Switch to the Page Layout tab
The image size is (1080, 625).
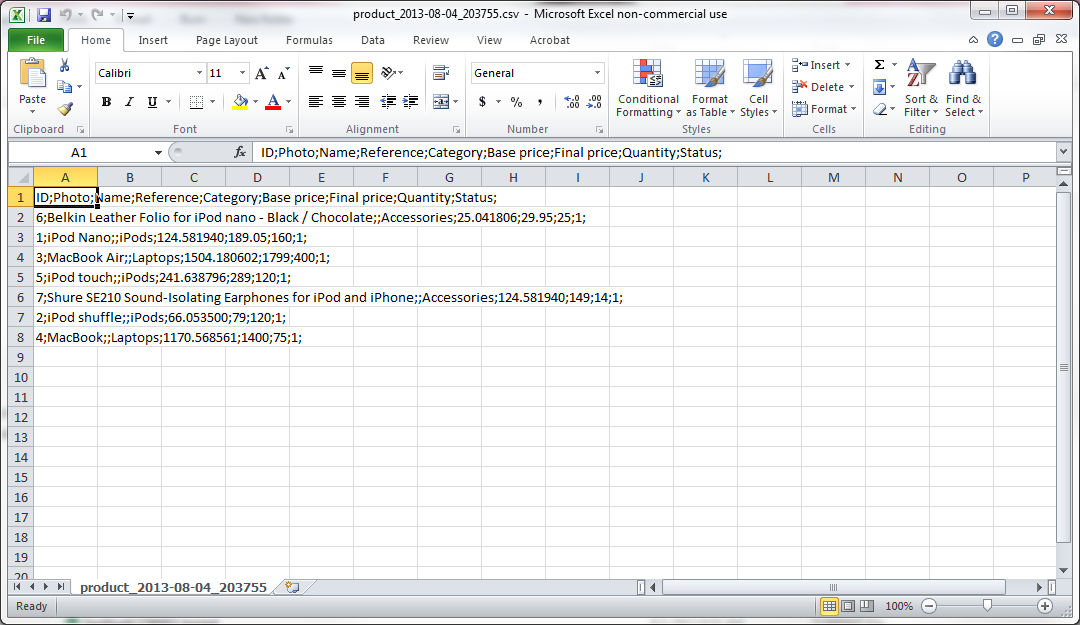pyautogui.click(x=227, y=40)
